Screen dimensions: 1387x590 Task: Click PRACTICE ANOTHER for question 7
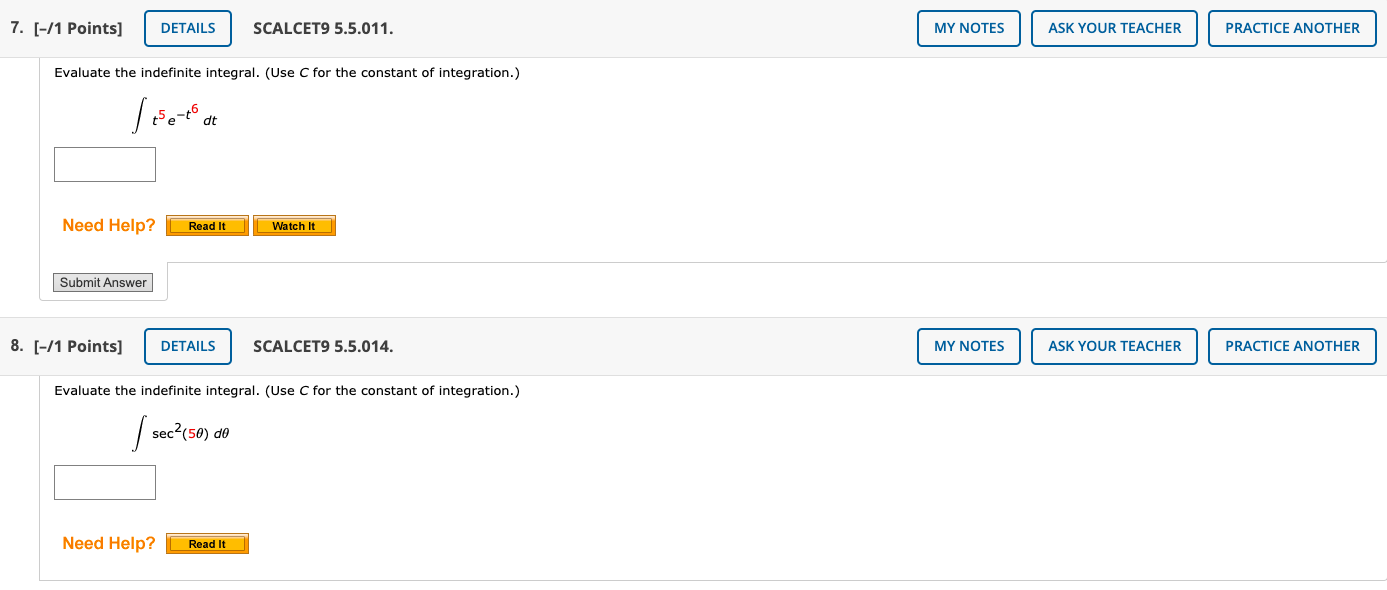[x=1292, y=28]
